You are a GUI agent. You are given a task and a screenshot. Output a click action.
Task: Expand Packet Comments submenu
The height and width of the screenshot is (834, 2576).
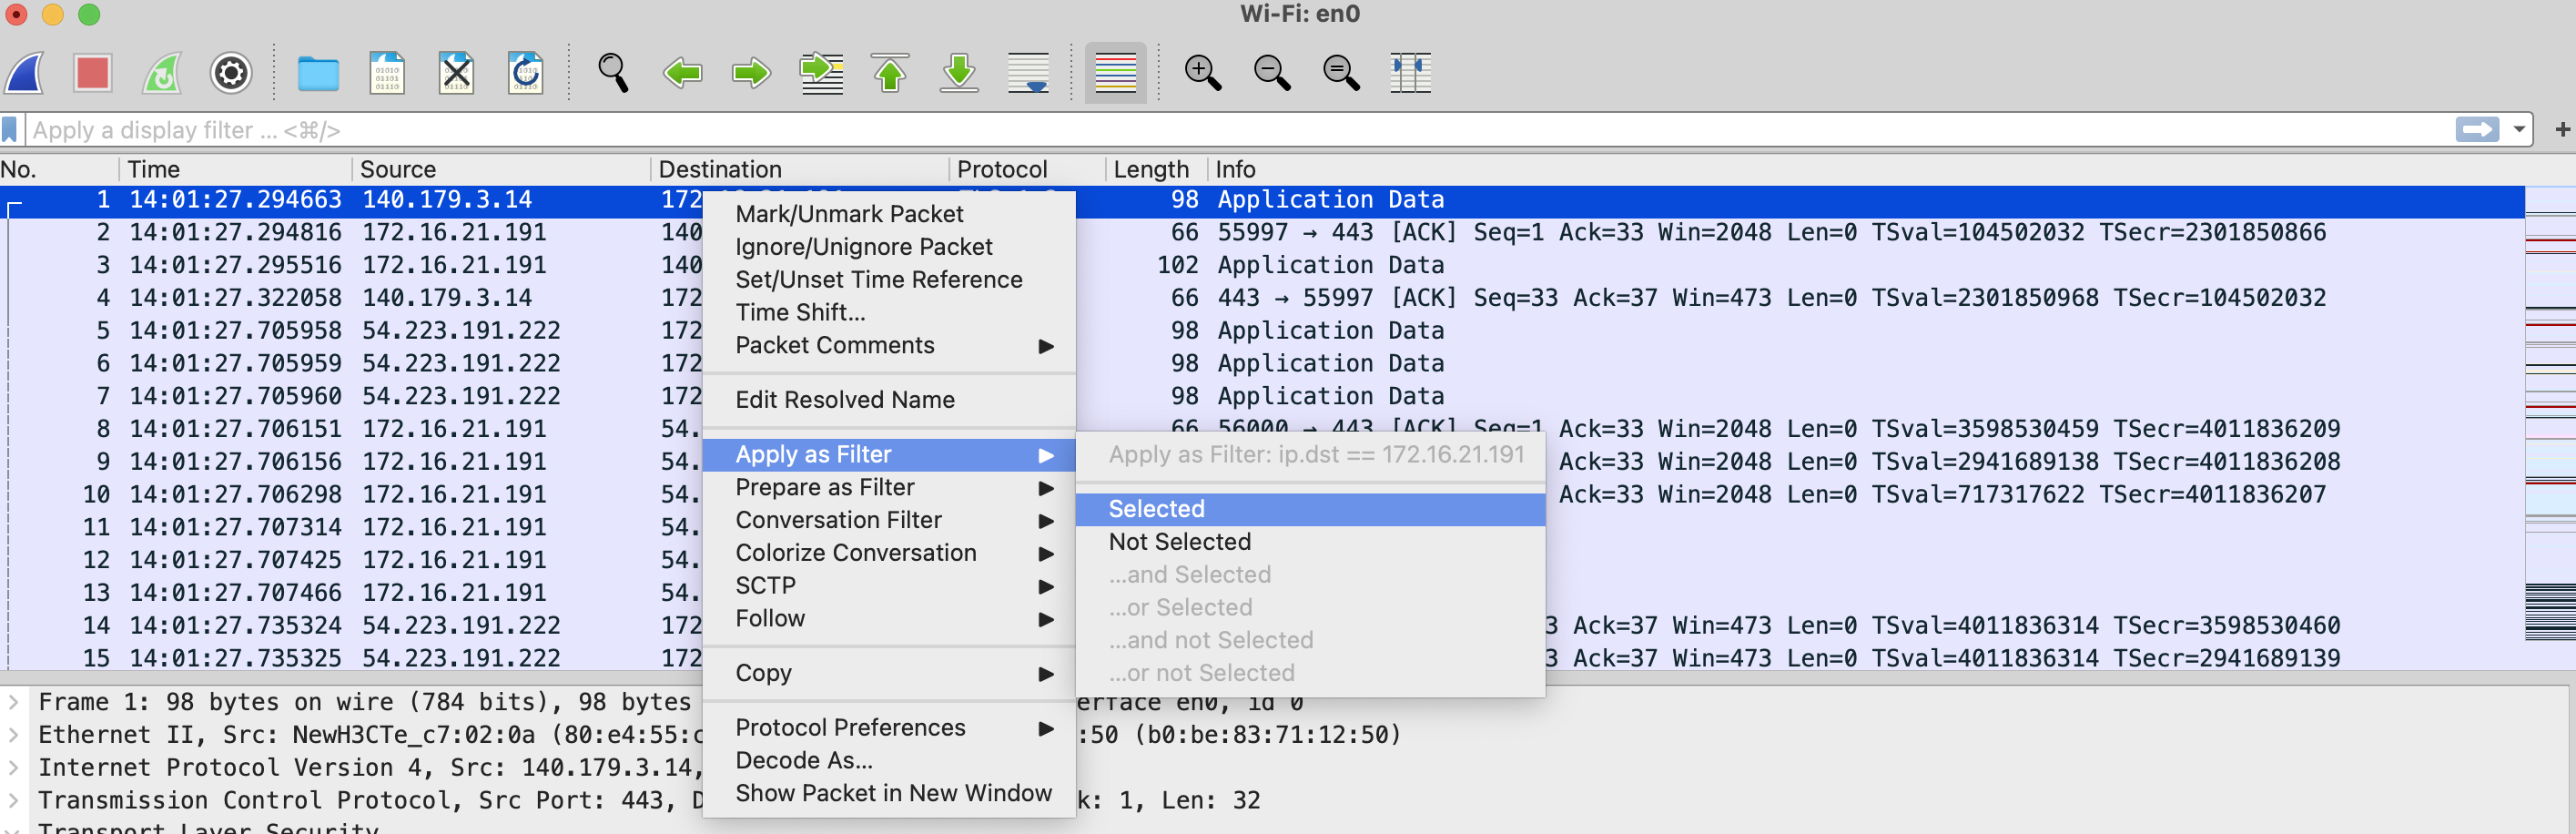tap(889, 345)
